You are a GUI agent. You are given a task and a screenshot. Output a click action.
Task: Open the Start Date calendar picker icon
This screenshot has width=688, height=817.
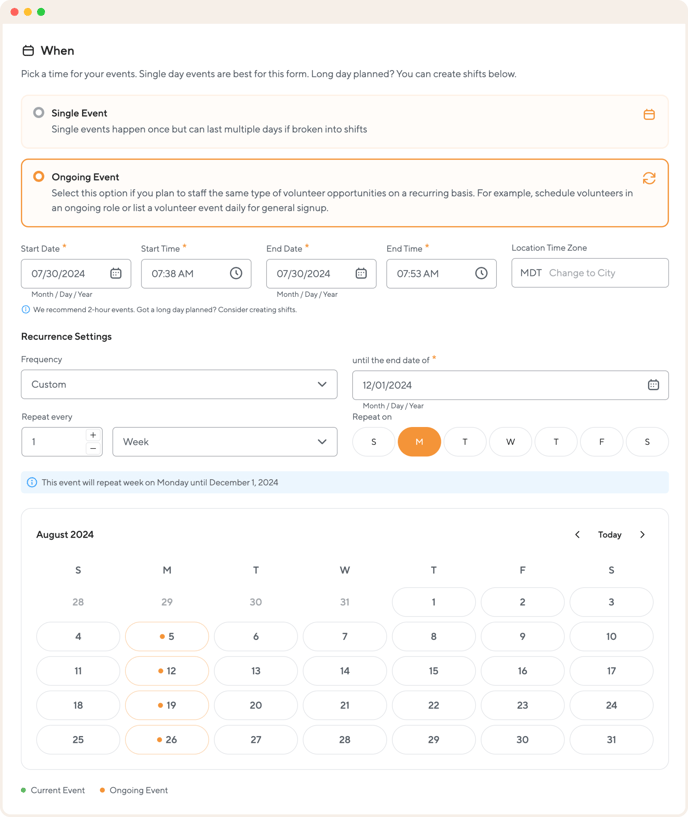pos(116,273)
